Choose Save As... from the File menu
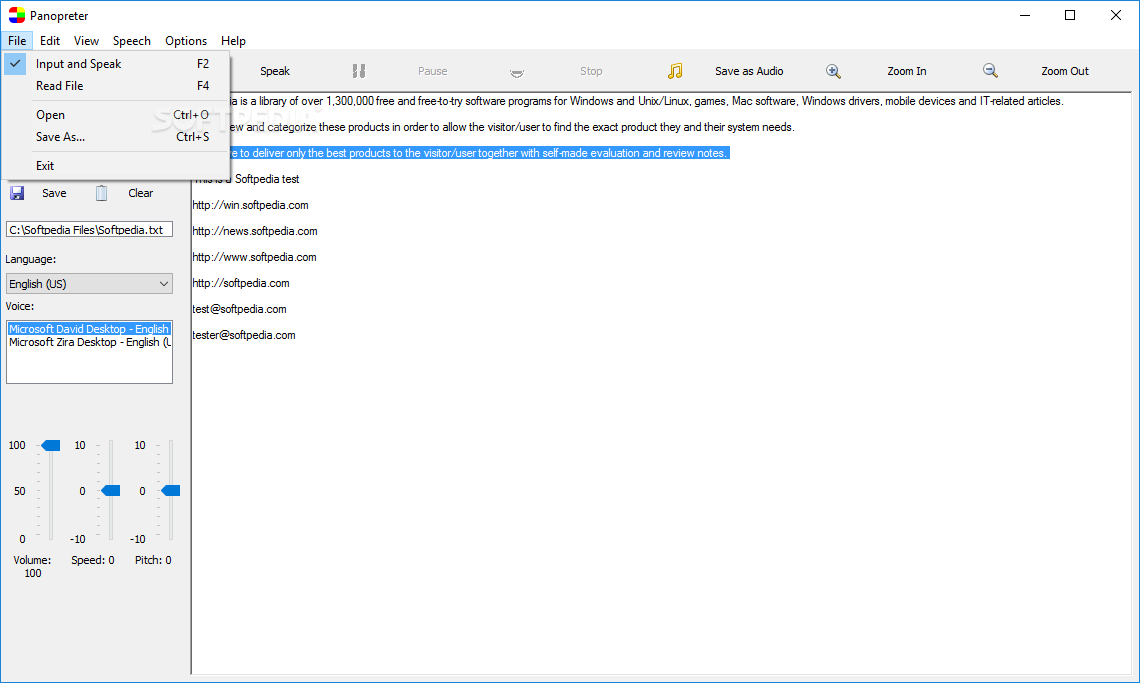Screen dimensions: 1140x683 116,137
